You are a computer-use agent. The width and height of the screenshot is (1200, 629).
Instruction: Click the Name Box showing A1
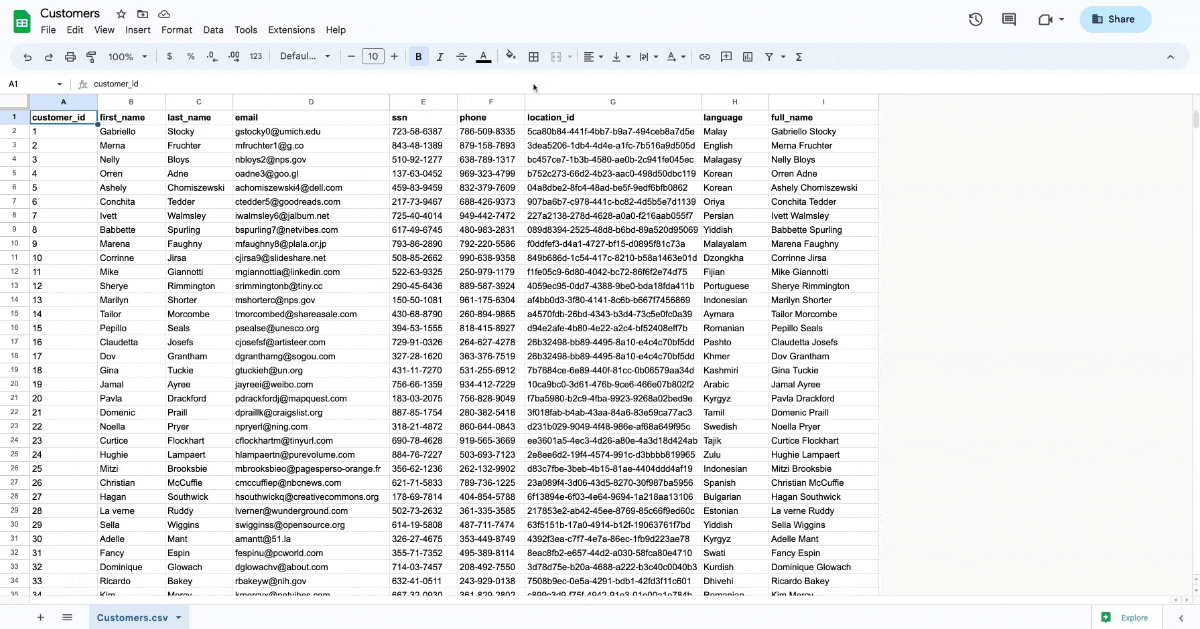coord(30,84)
